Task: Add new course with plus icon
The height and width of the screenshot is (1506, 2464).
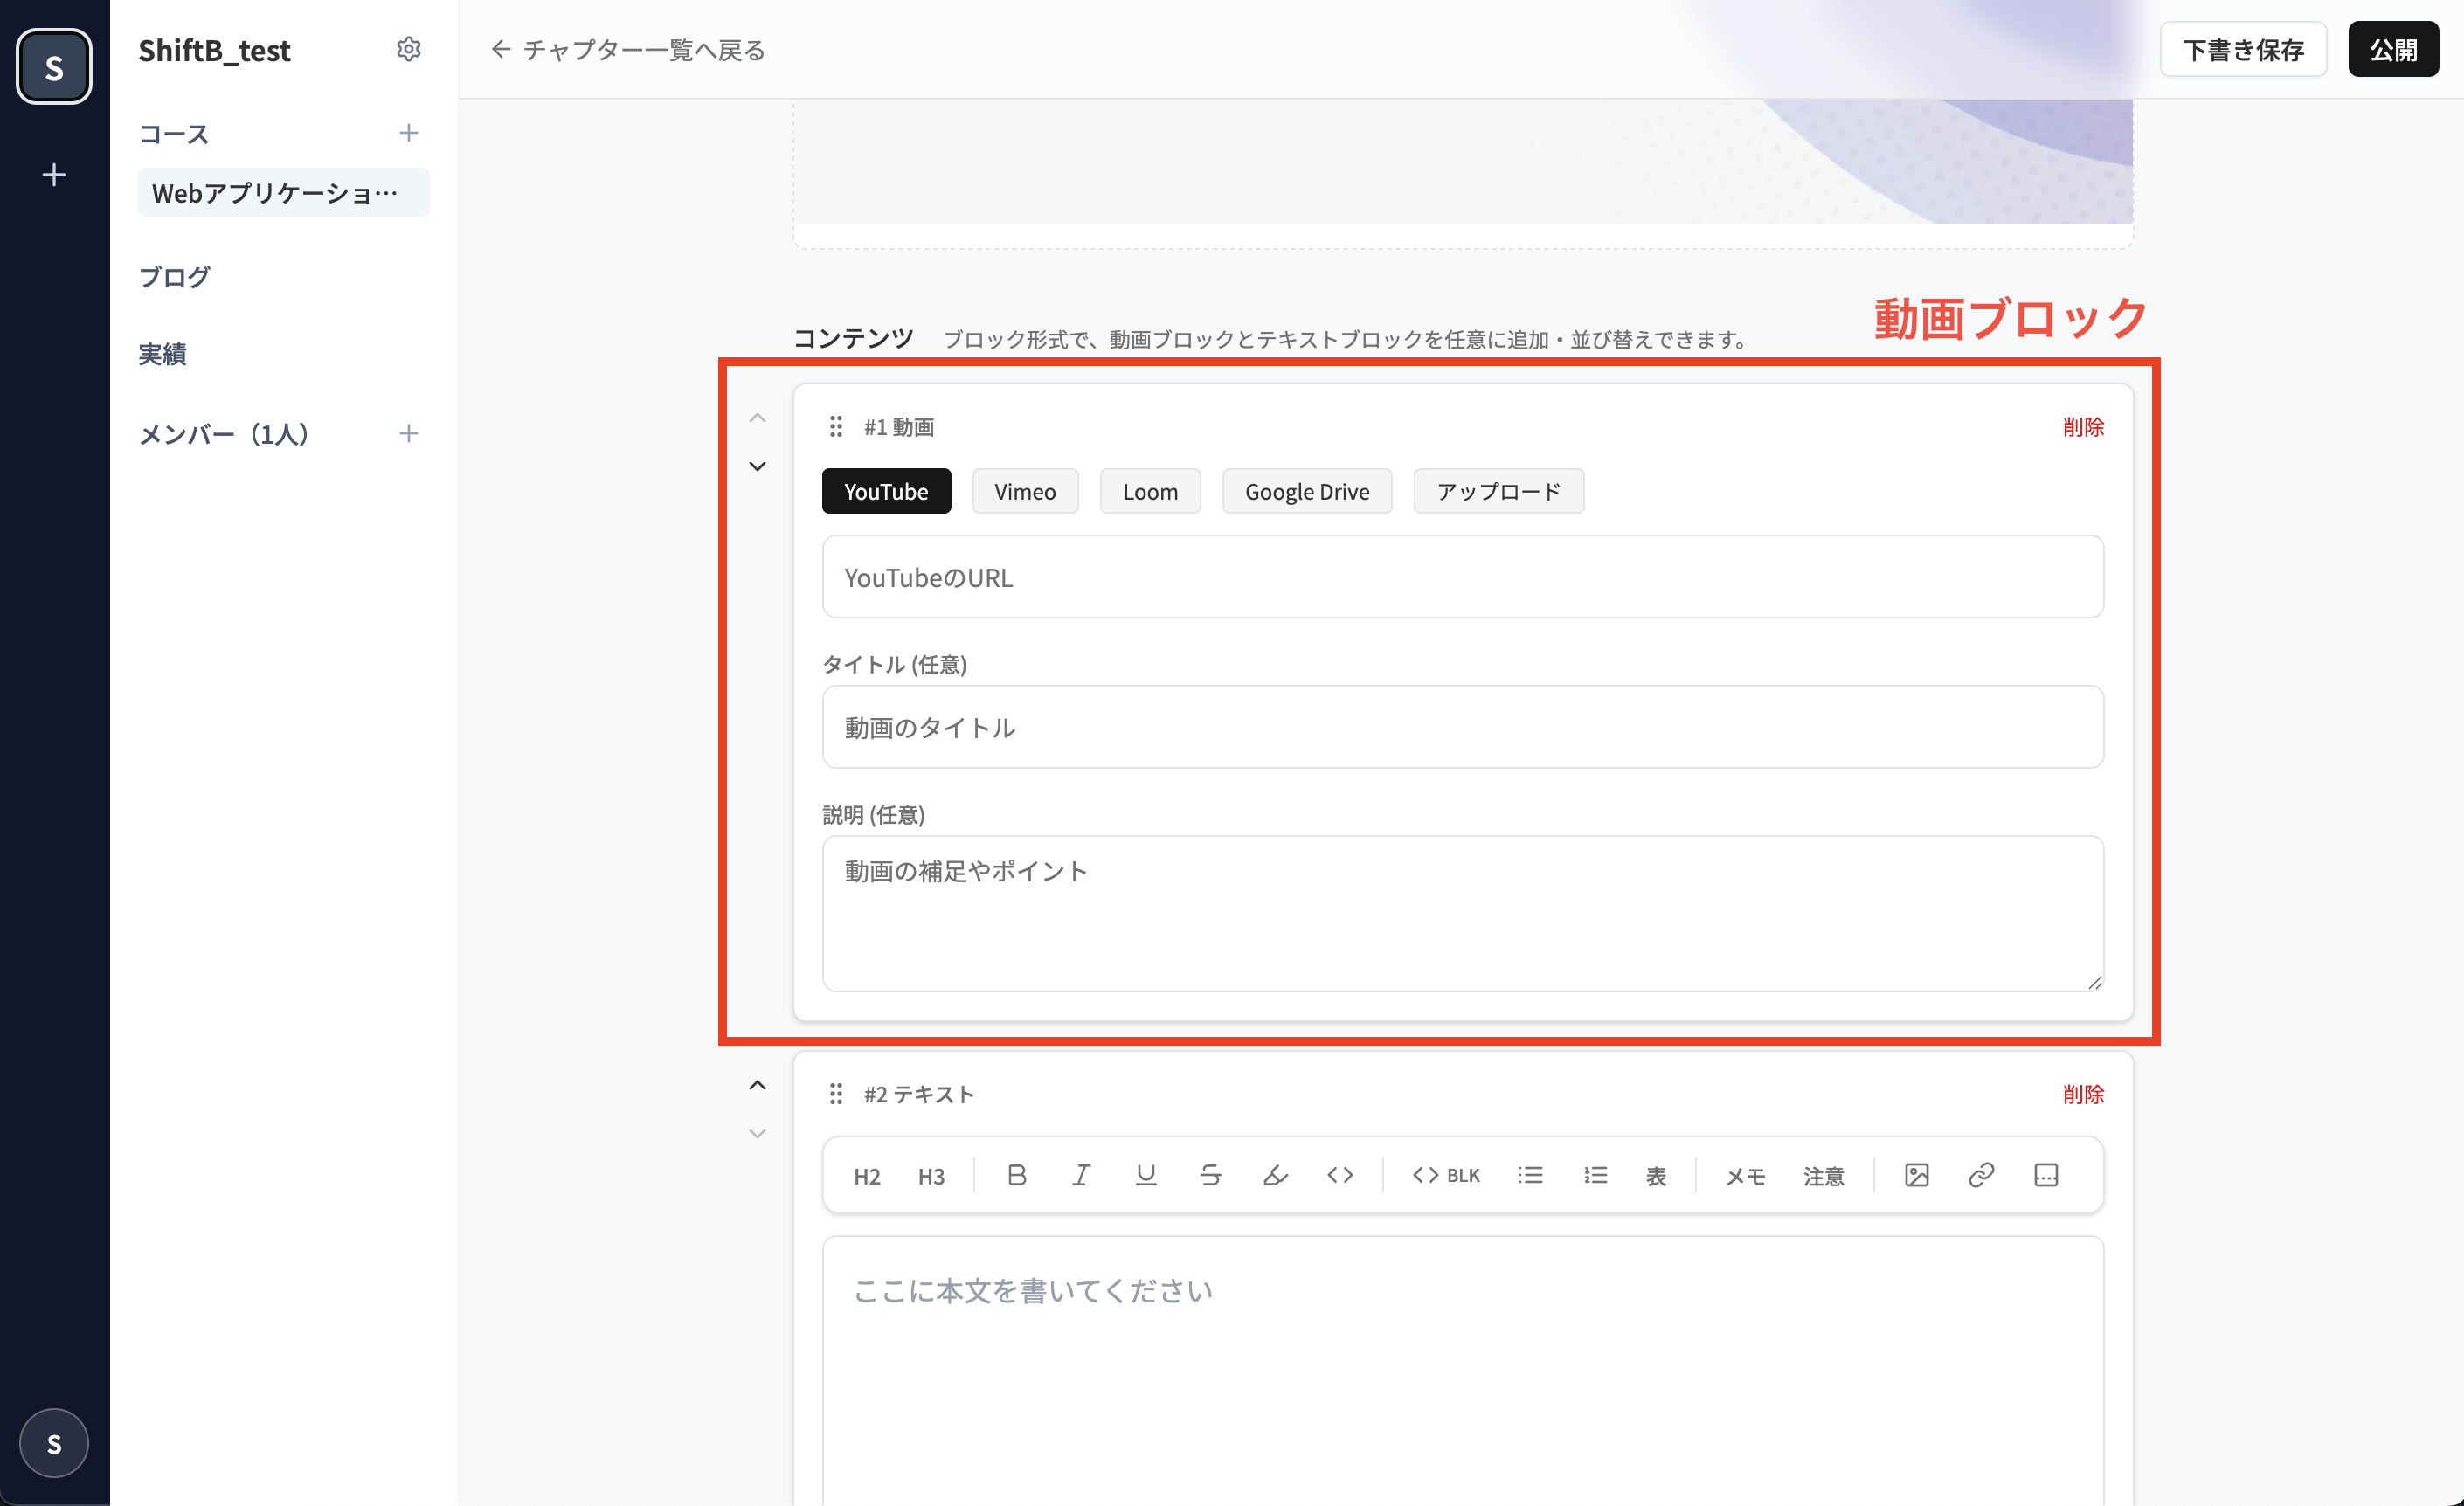Action: [408, 133]
